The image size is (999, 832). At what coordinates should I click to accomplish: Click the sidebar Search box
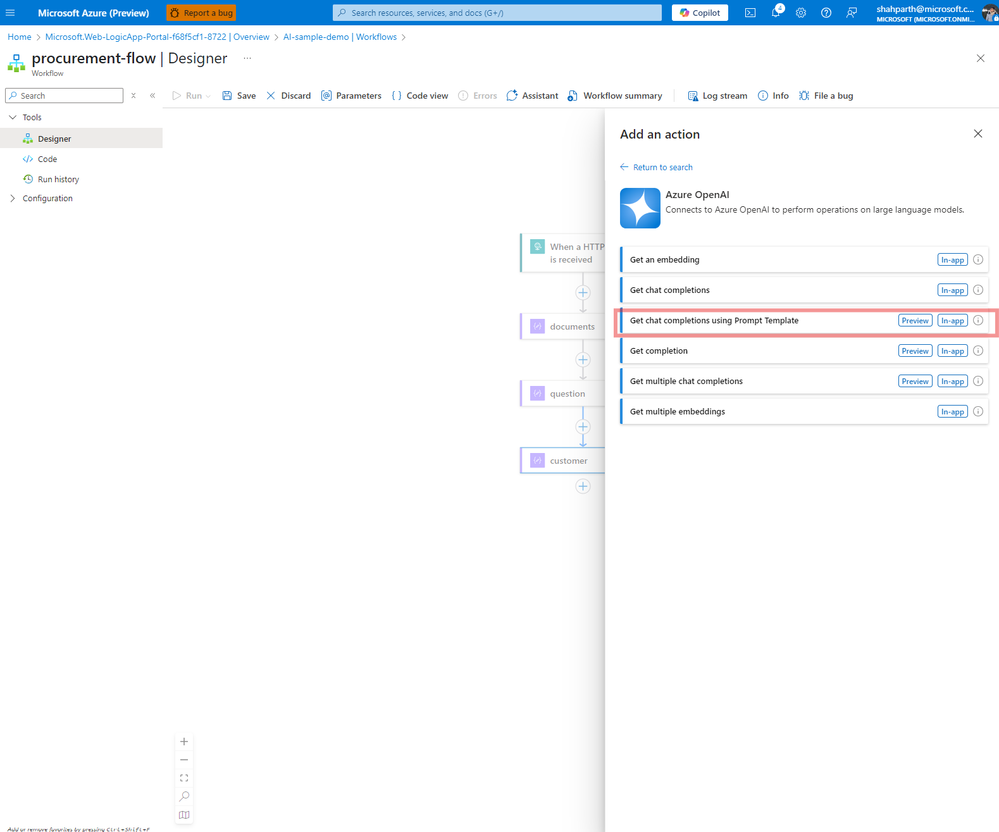pyautogui.click(x=64, y=96)
